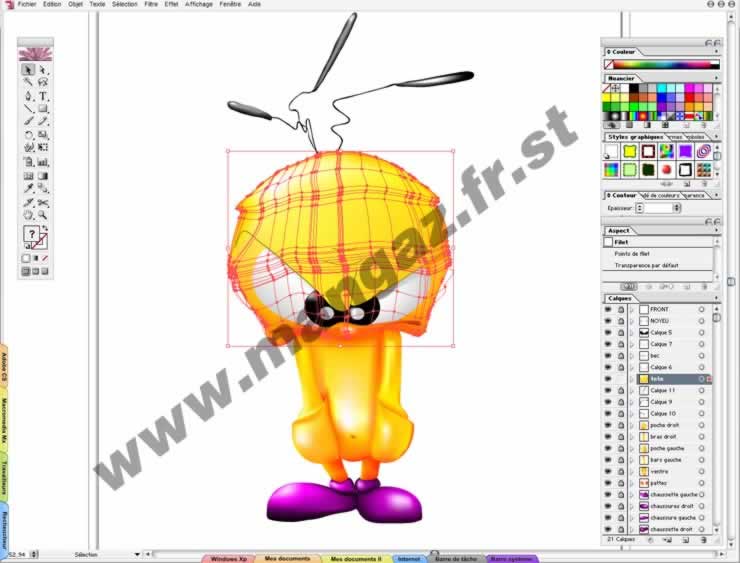Open Styles graphiques panel options menu

[716, 137]
